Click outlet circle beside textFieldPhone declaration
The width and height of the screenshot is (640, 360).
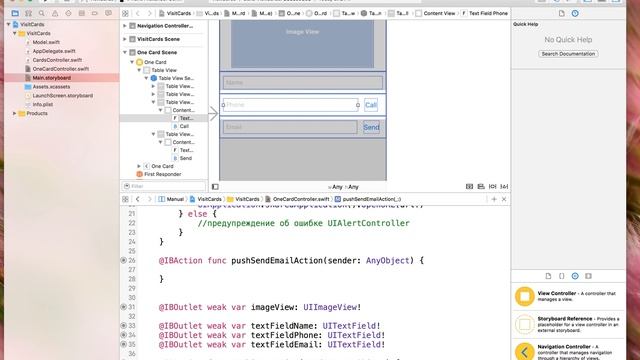pos(123,335)
